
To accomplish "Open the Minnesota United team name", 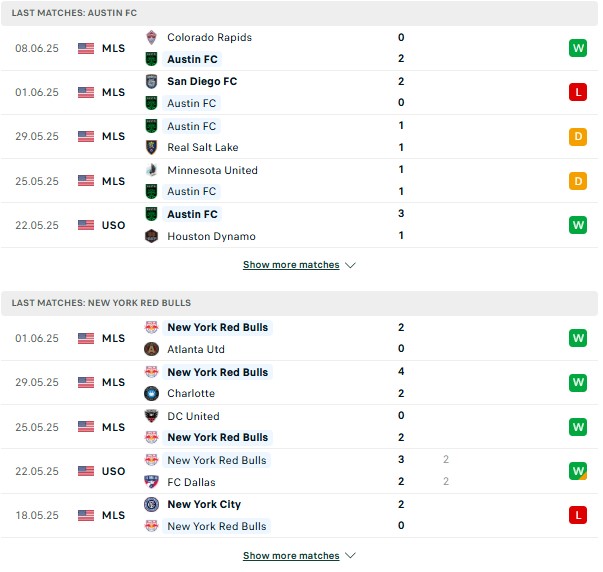I will point(212,170).
